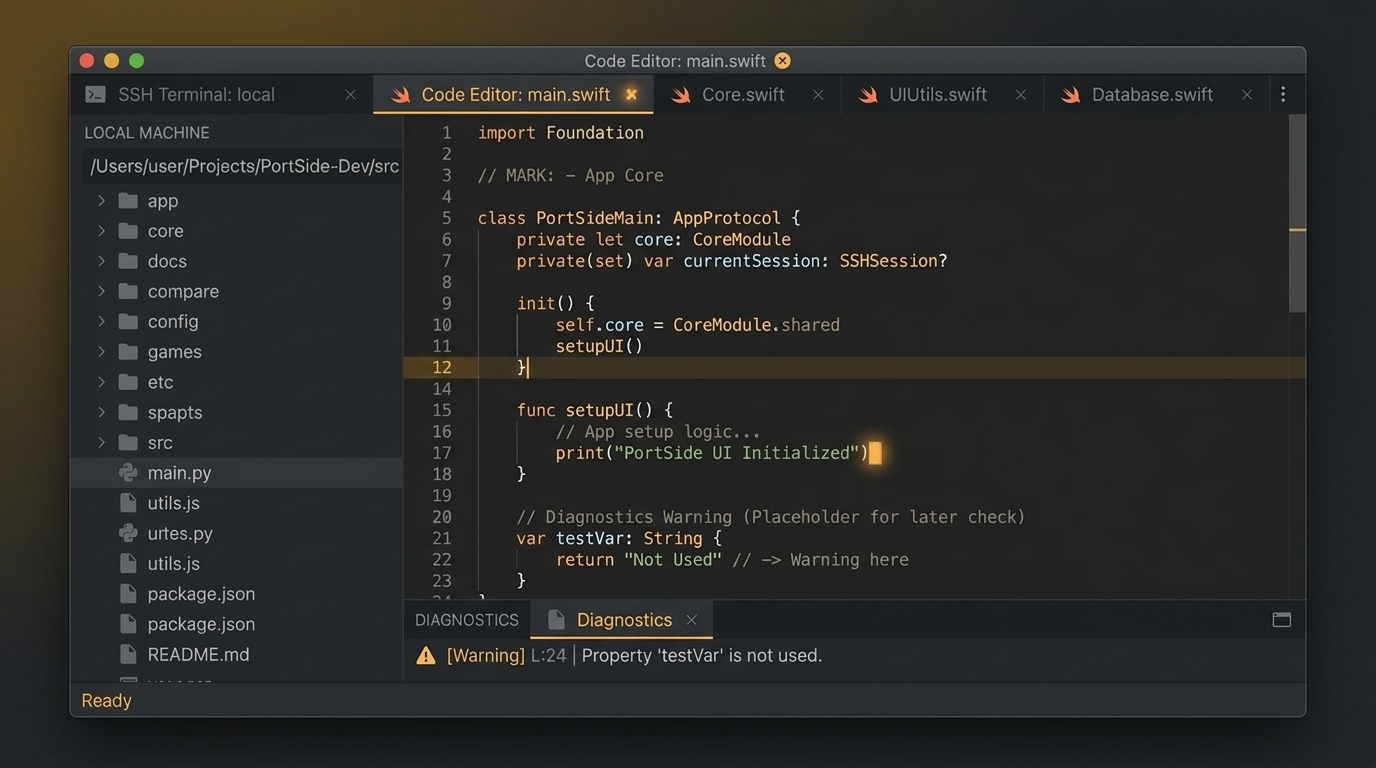Viewport: 1376px width, 768px height.
Task: Click the unsaved marker on the main.swift tab
Action: pyautogui.click(x=631, y=94)
